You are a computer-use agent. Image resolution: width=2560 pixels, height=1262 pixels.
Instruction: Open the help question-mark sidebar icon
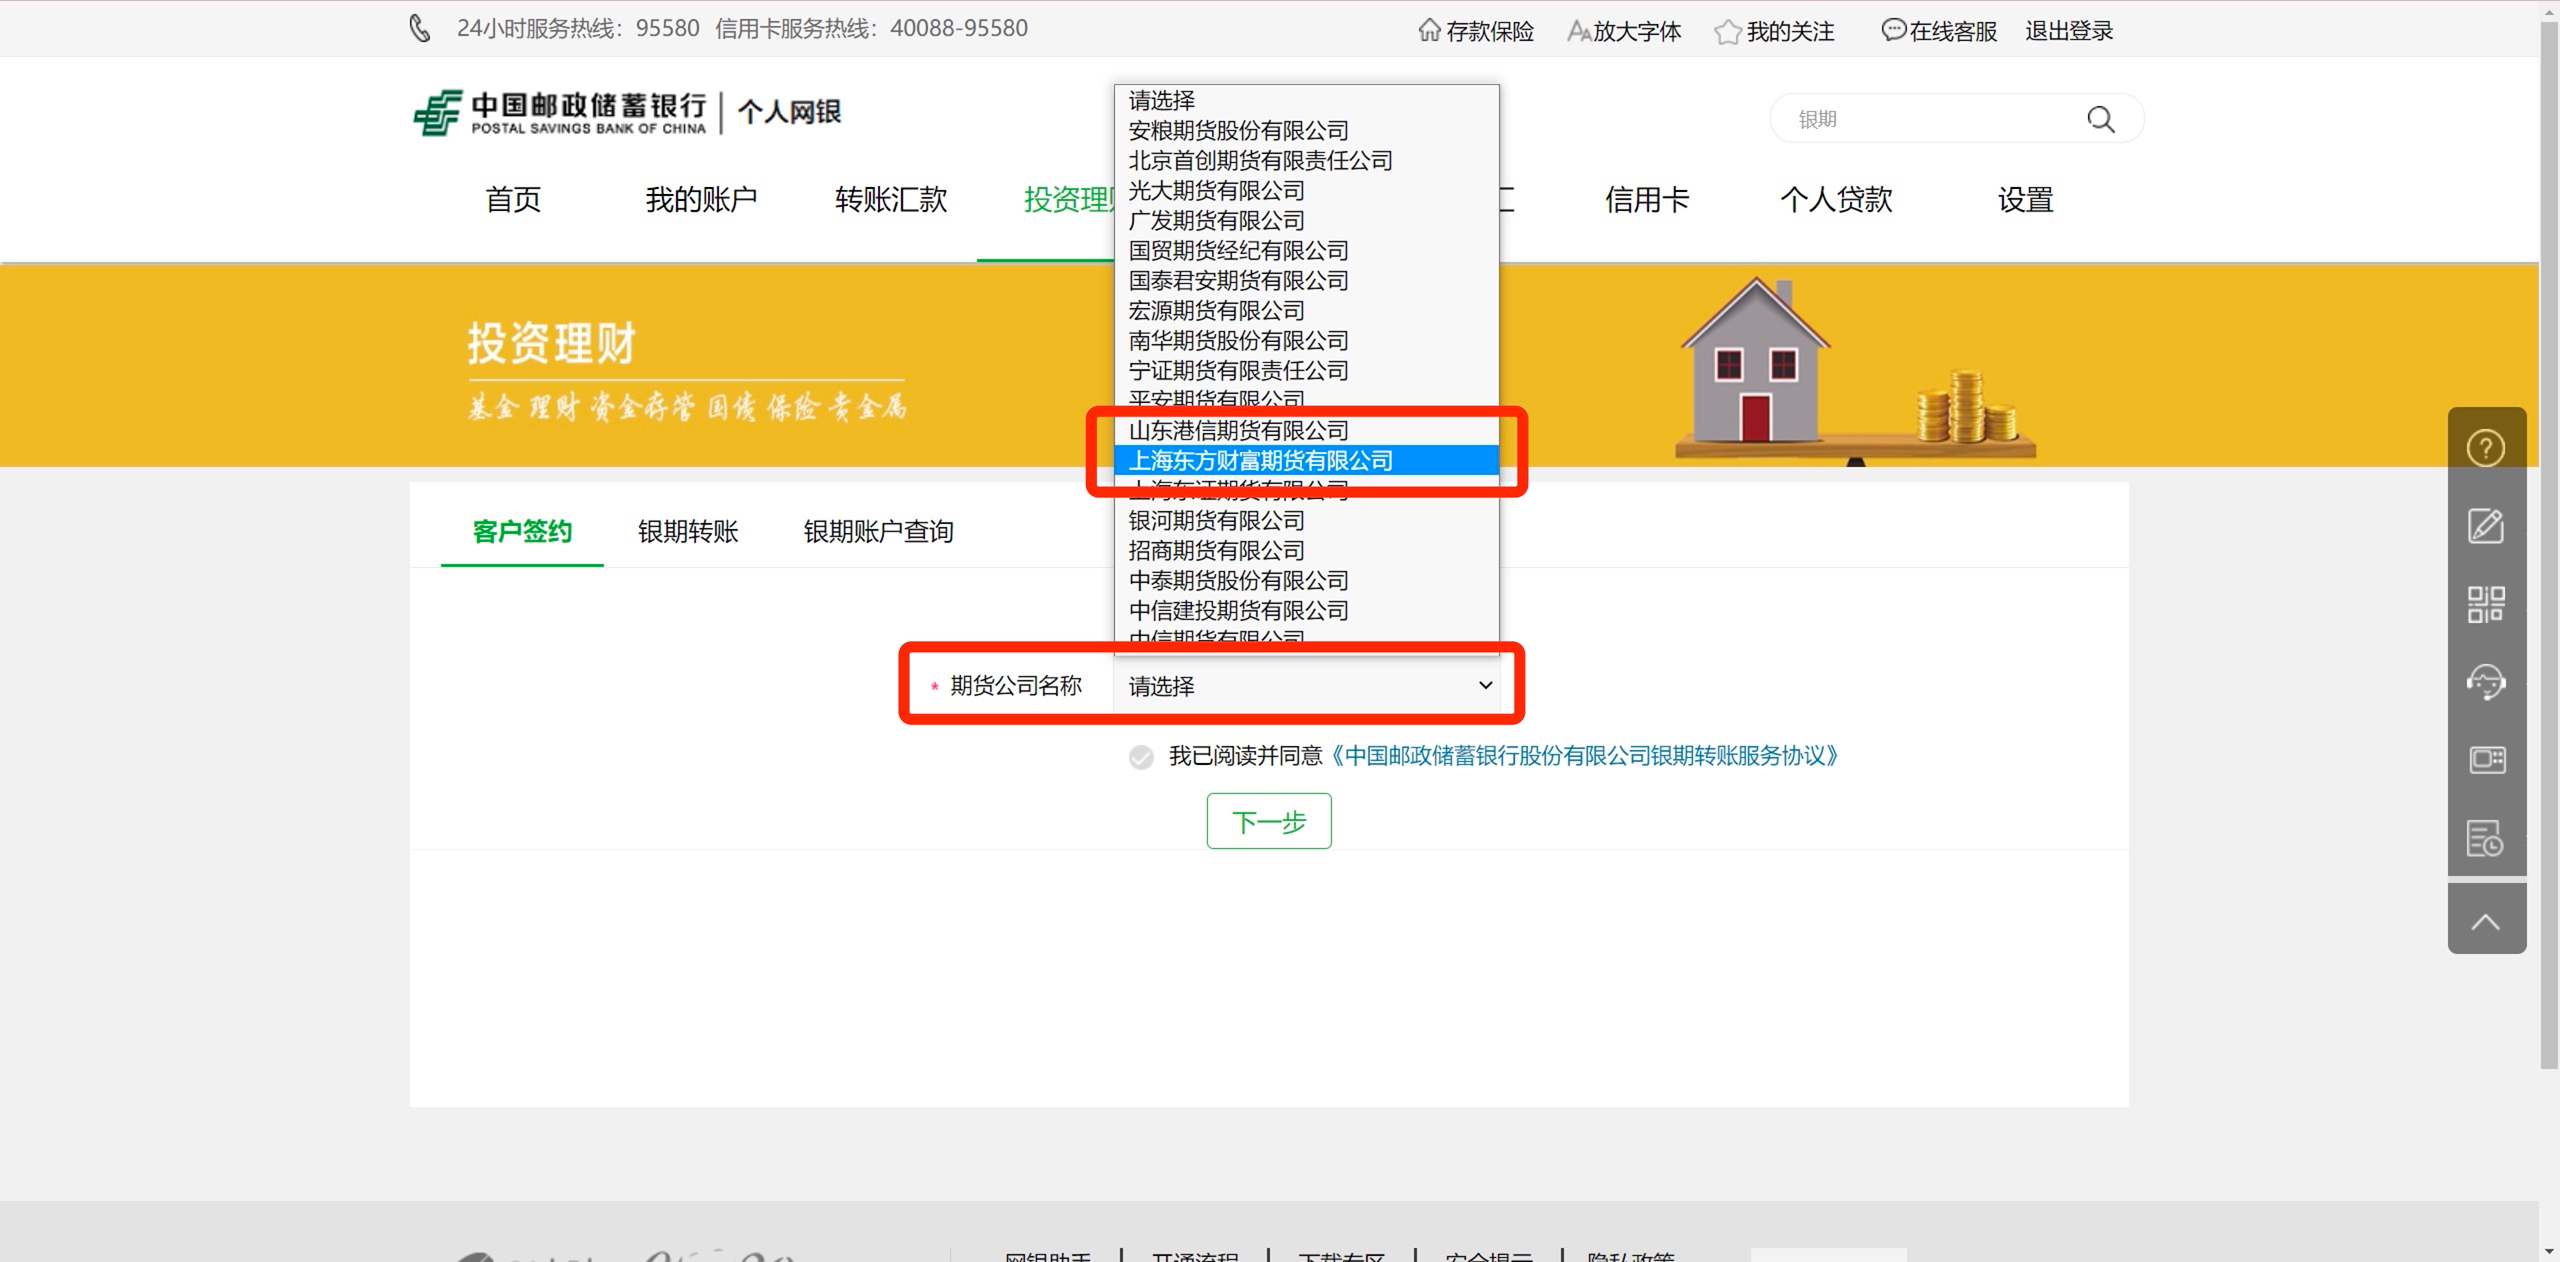(2486, 448)
